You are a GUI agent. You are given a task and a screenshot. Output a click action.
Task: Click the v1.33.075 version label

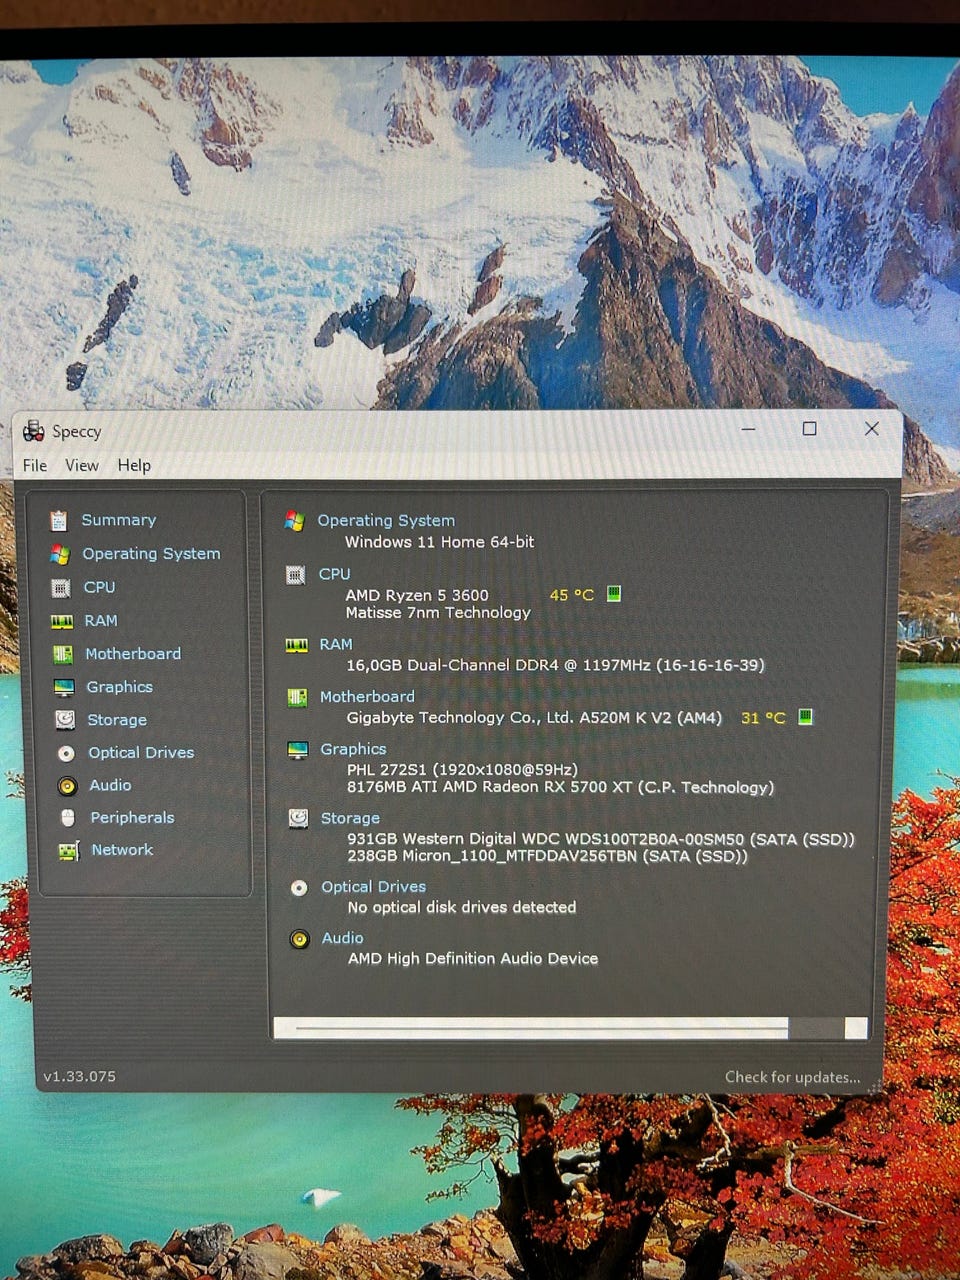pos(79,1077)
